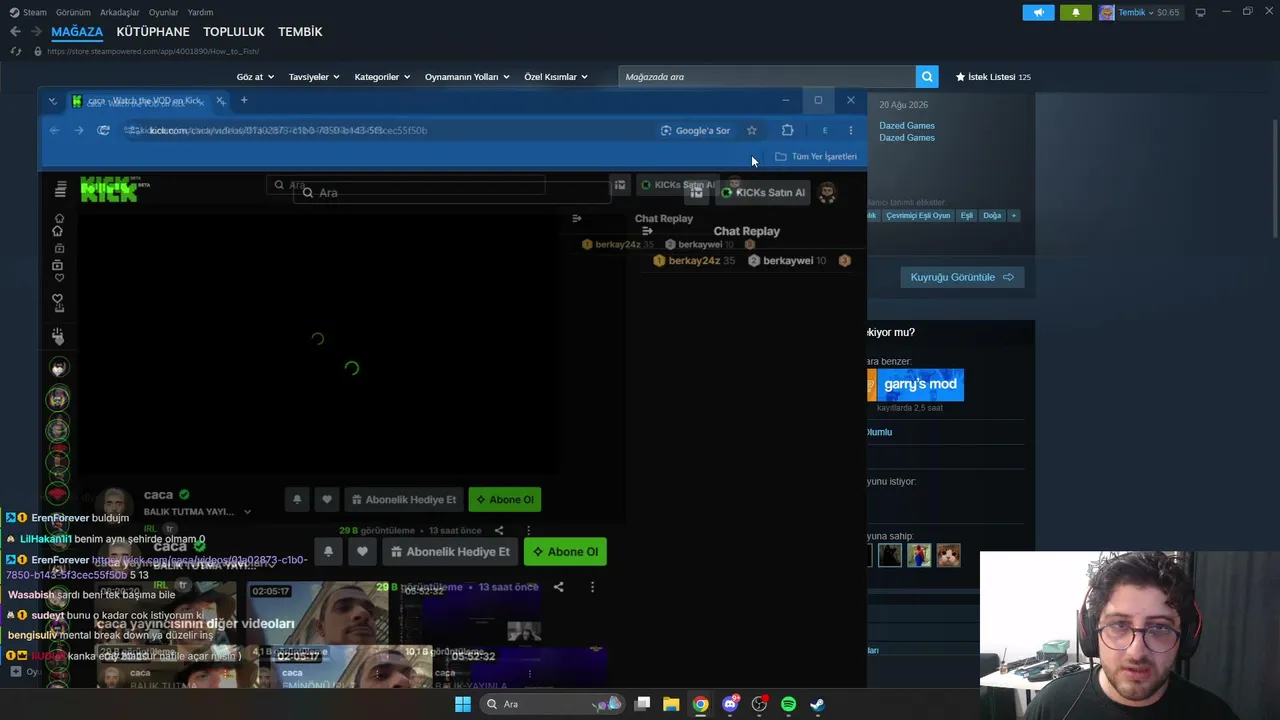The height and width of the screenshot is (720, 1280).
Task: Click the Steam store search magnifier button
Action: [x=928, y=77]
